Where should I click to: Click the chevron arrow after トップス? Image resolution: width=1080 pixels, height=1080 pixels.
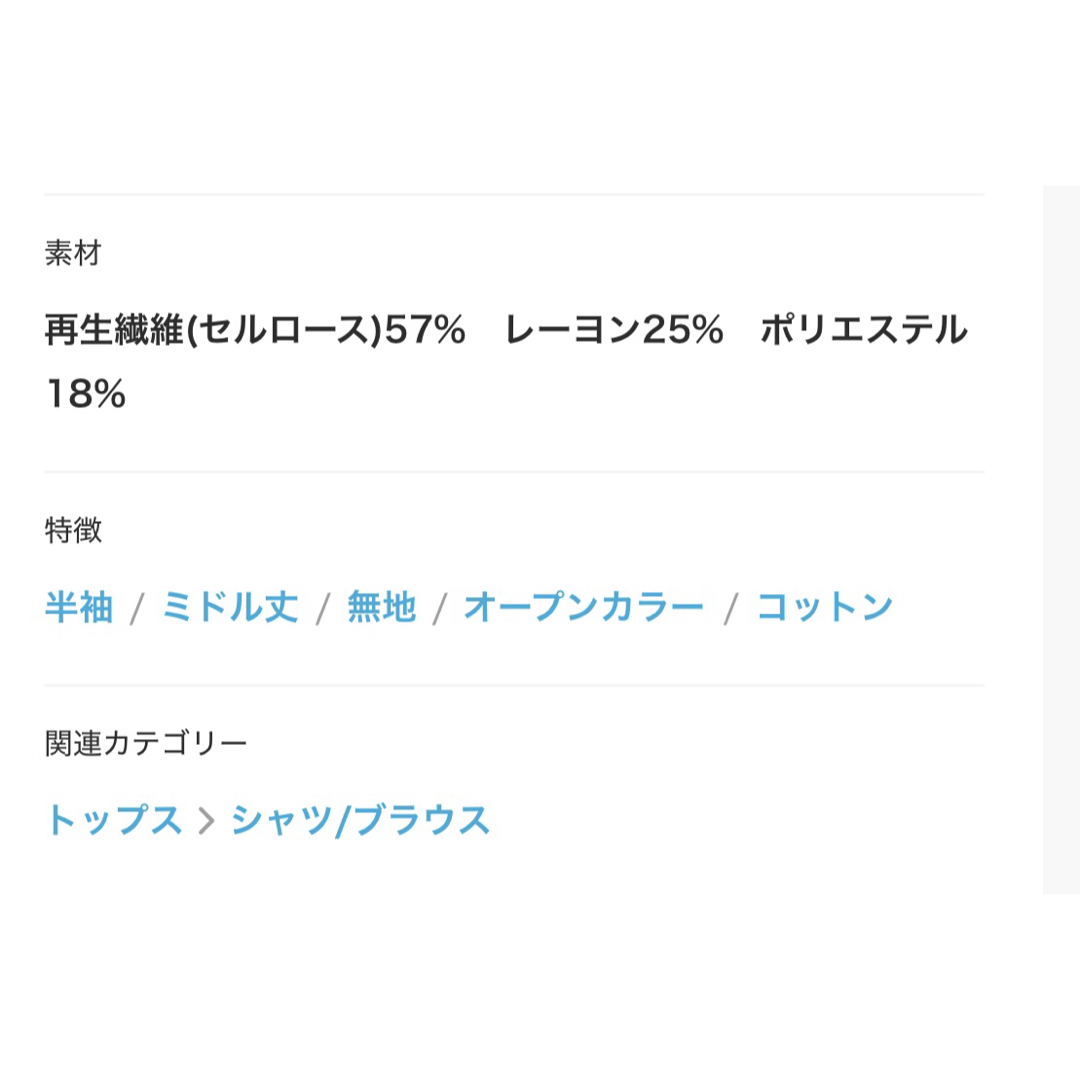[206, 820]
